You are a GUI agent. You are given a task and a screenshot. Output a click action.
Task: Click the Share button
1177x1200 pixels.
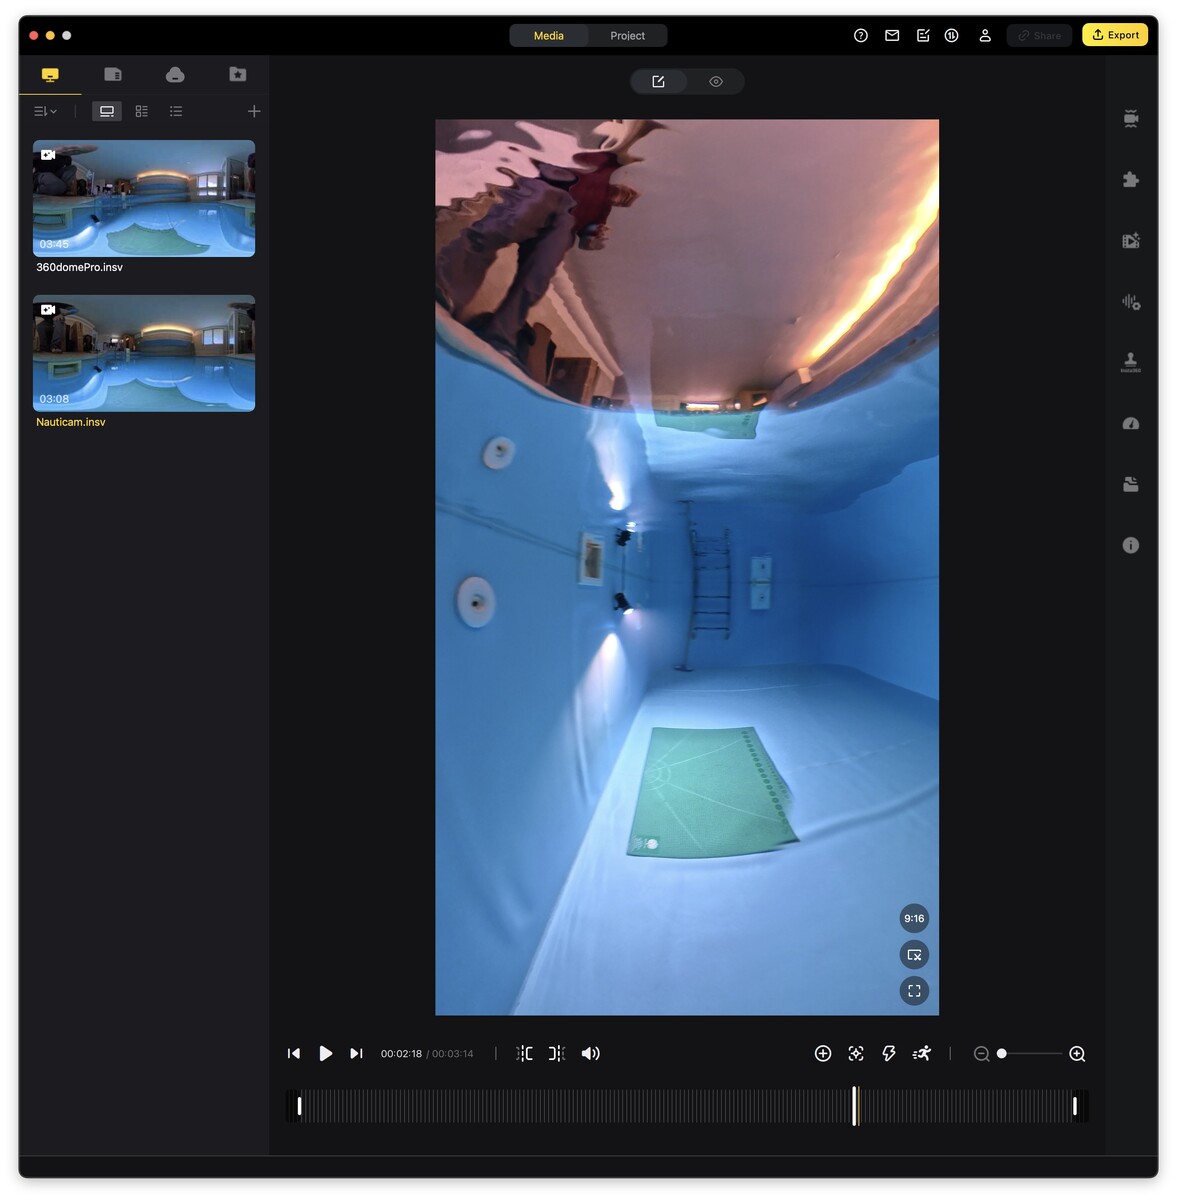coord(1038,35)
